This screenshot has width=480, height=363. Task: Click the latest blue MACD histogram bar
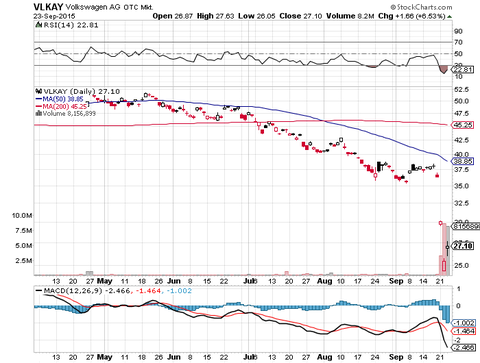[448, 314]
